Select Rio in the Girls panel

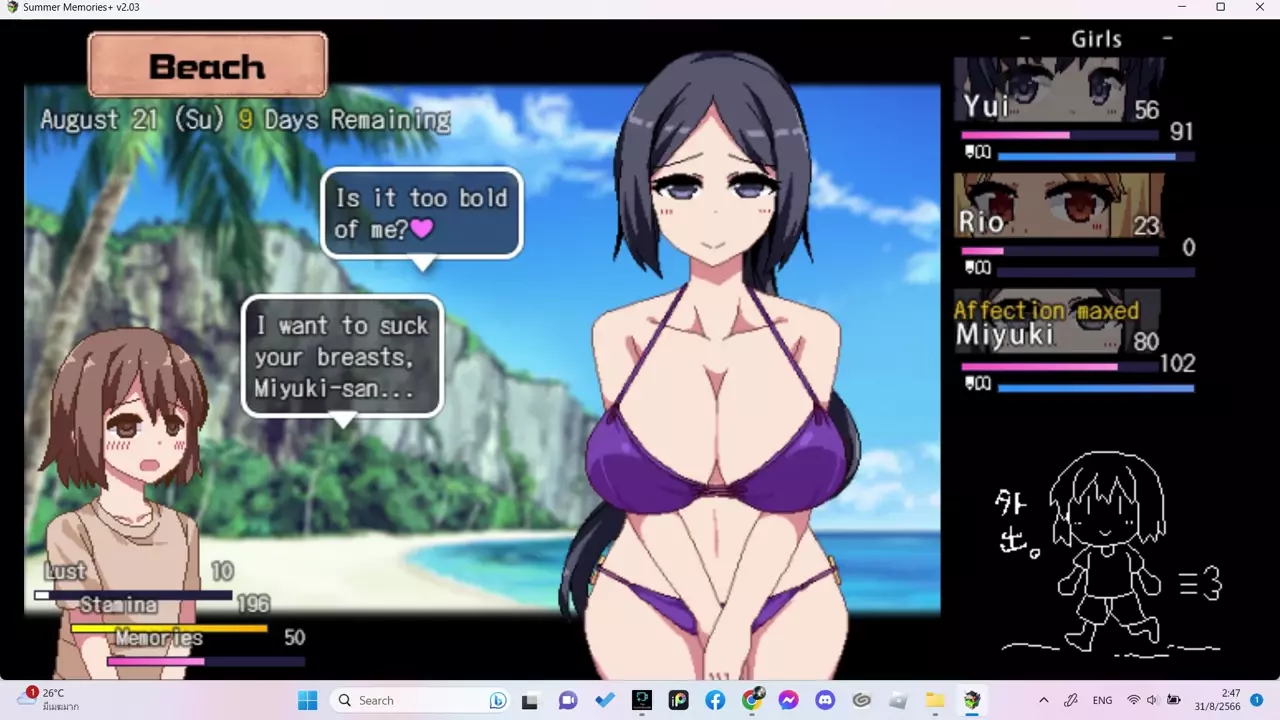pos(1058,206)
